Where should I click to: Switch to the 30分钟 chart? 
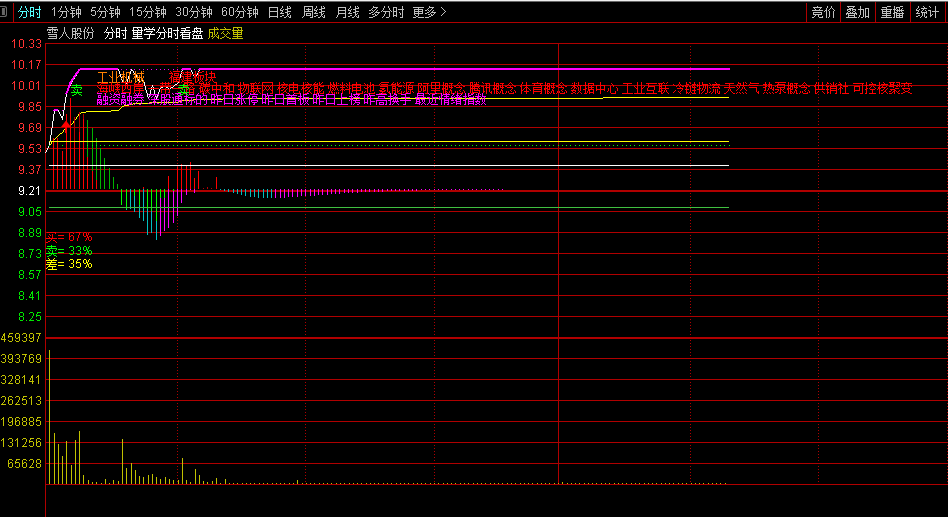(x=194, y=12)
